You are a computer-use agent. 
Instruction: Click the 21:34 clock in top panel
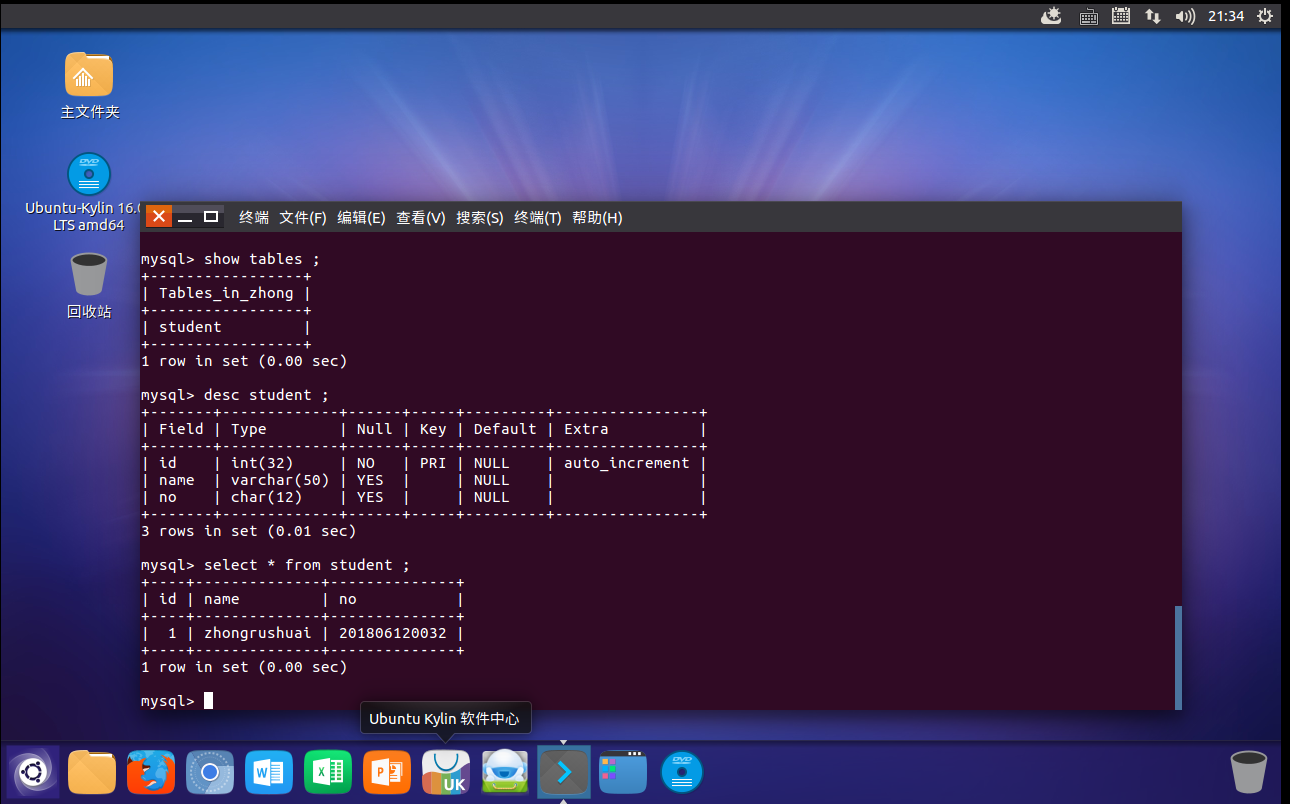[1226, 16]
